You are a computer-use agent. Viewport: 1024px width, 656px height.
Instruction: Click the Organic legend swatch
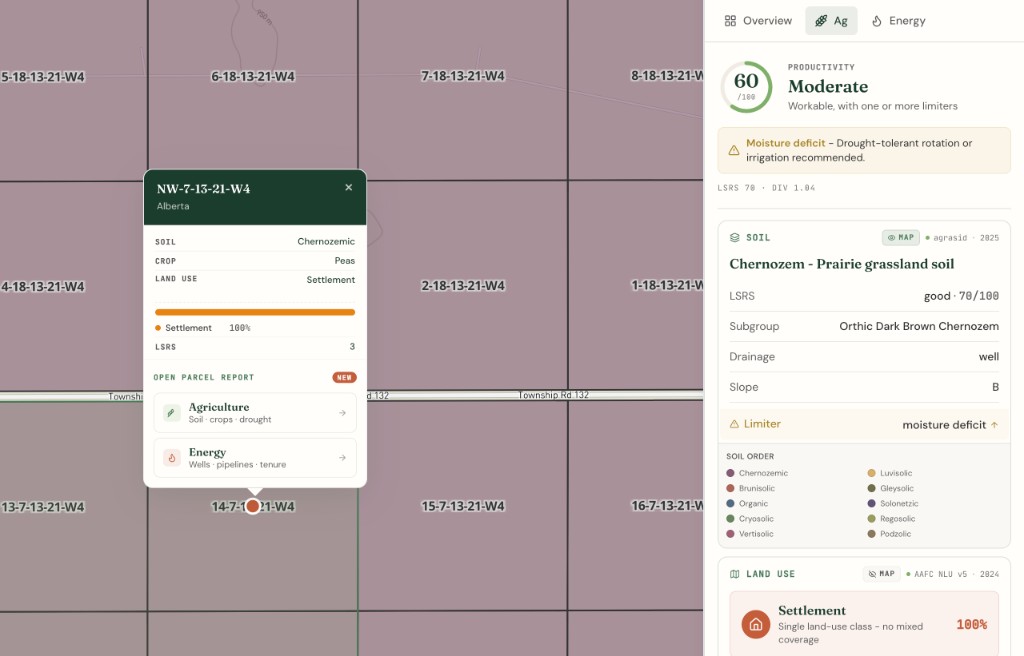730,503
